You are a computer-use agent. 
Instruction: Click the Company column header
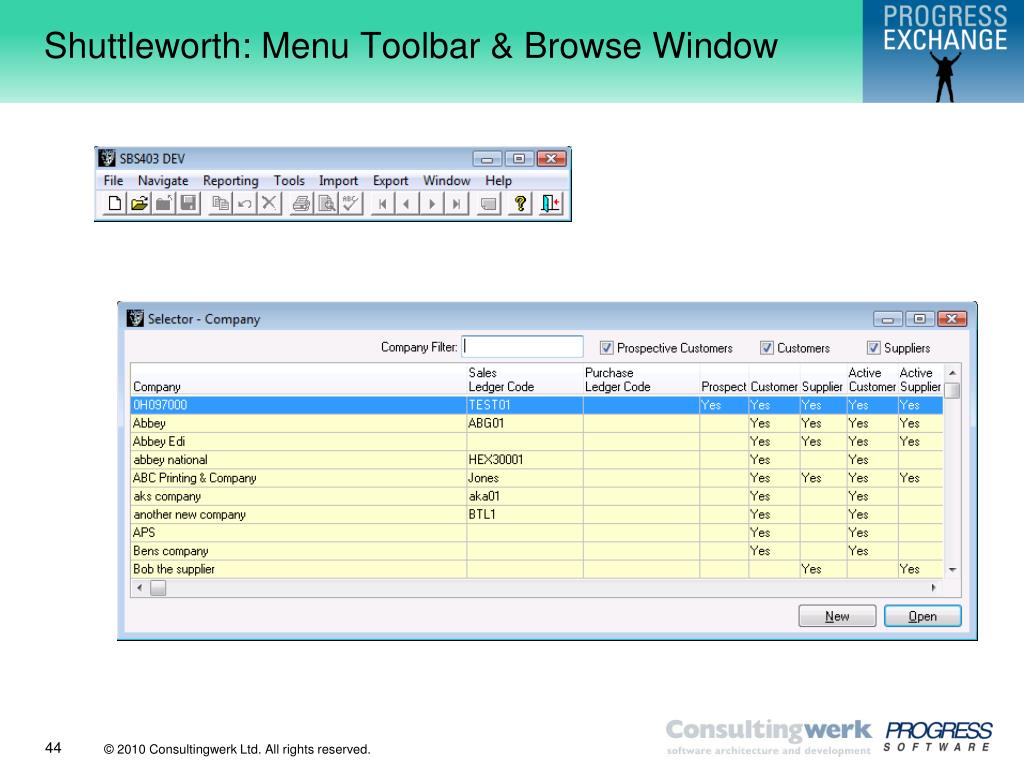click(298, 379)
